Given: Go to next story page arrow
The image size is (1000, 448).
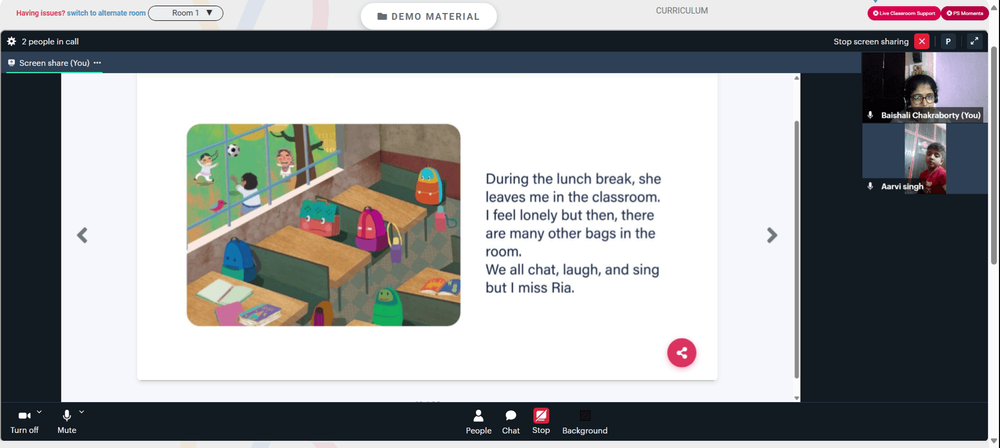Looking at the screenshot, I should click(x=772, y=235).
